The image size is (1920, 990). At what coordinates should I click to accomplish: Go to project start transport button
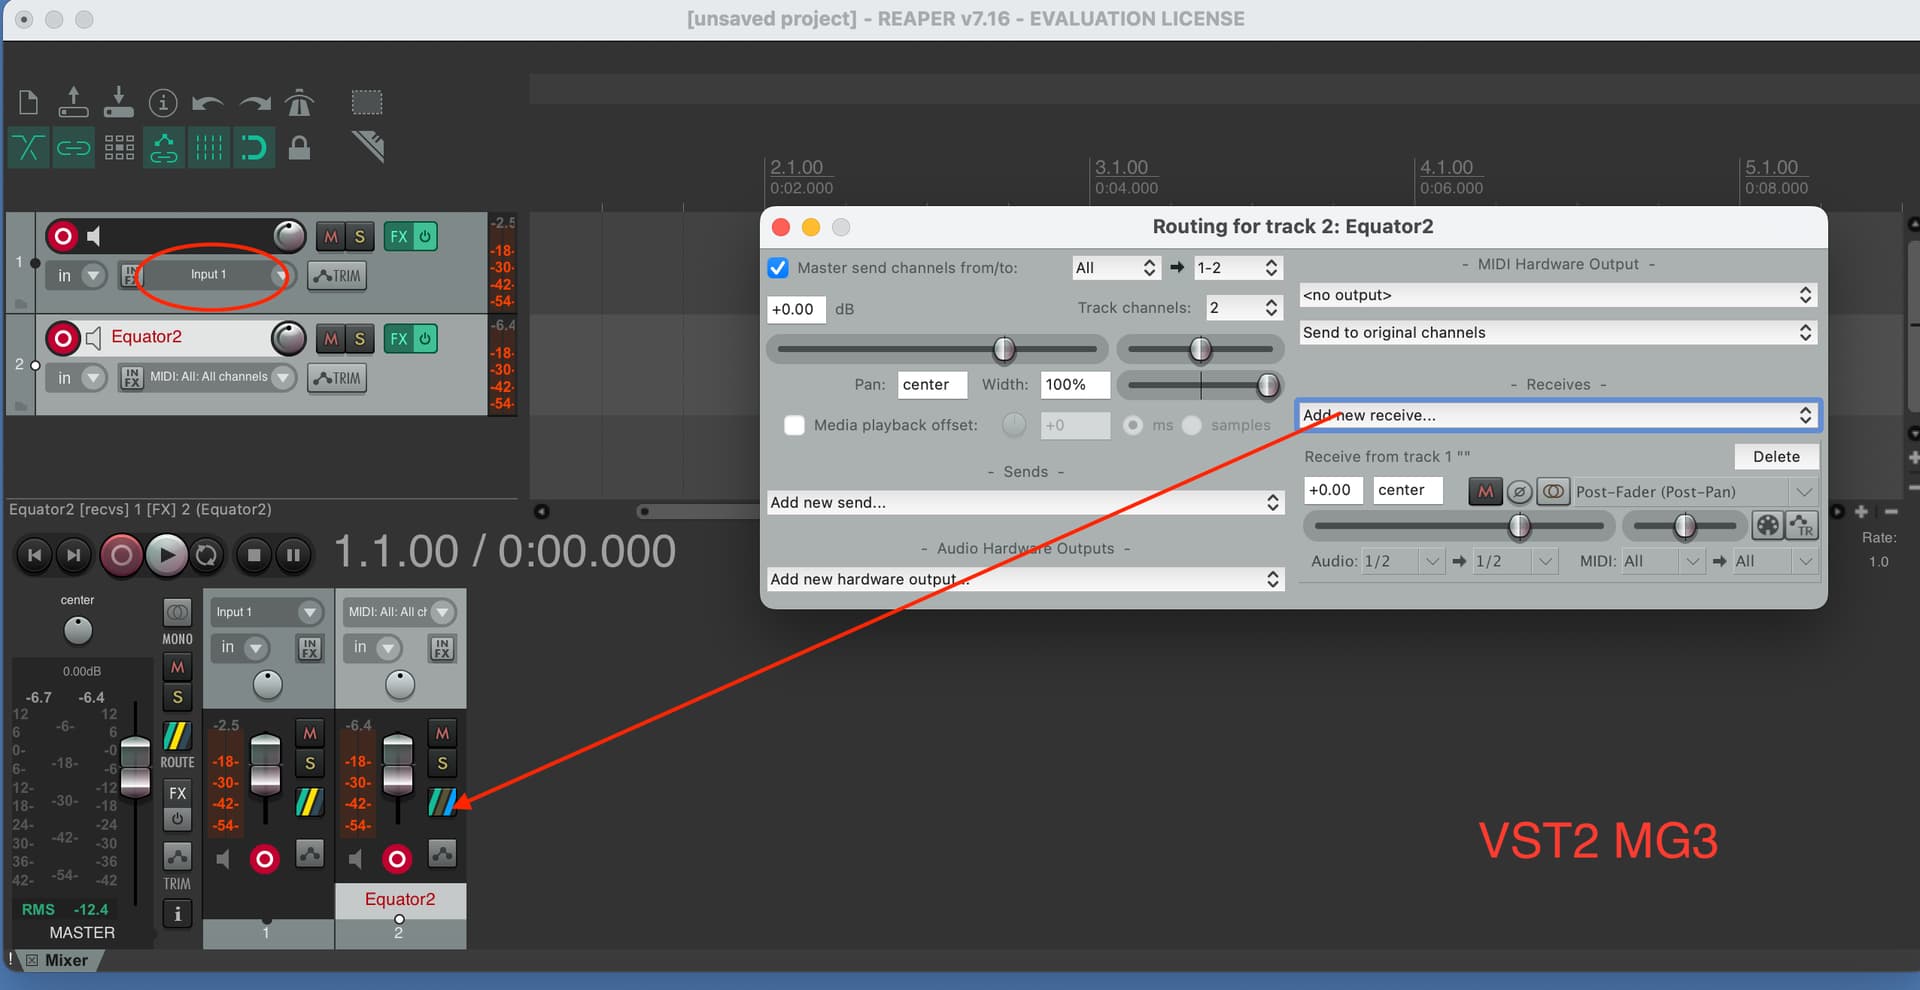(34, 554)
